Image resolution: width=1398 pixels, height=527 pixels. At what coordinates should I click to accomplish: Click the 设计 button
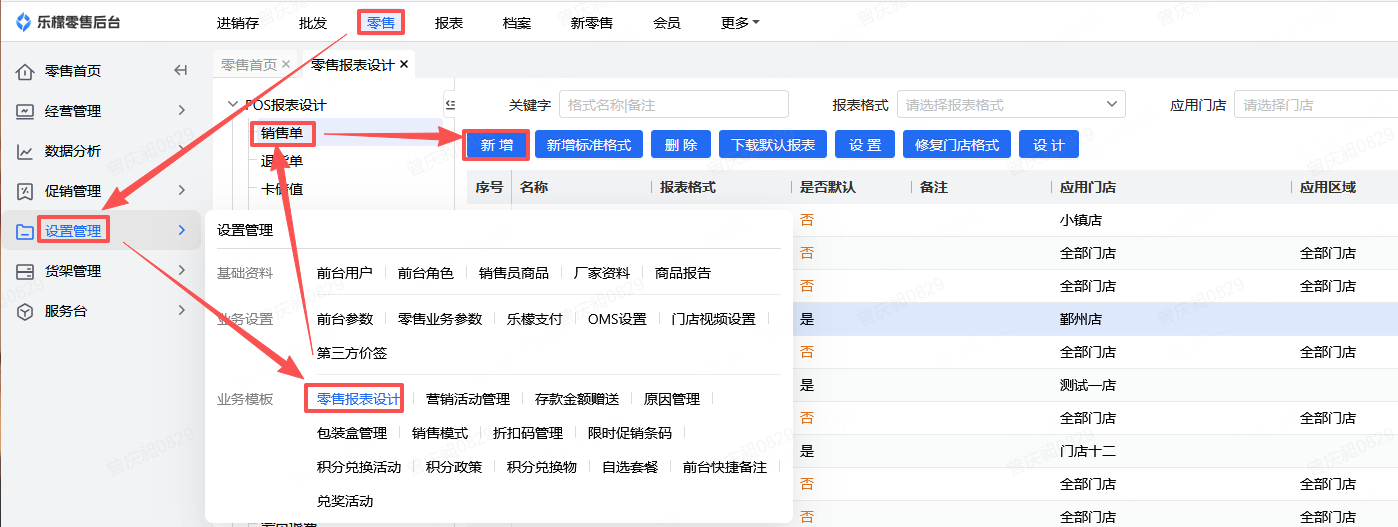tap(1049, 145)
